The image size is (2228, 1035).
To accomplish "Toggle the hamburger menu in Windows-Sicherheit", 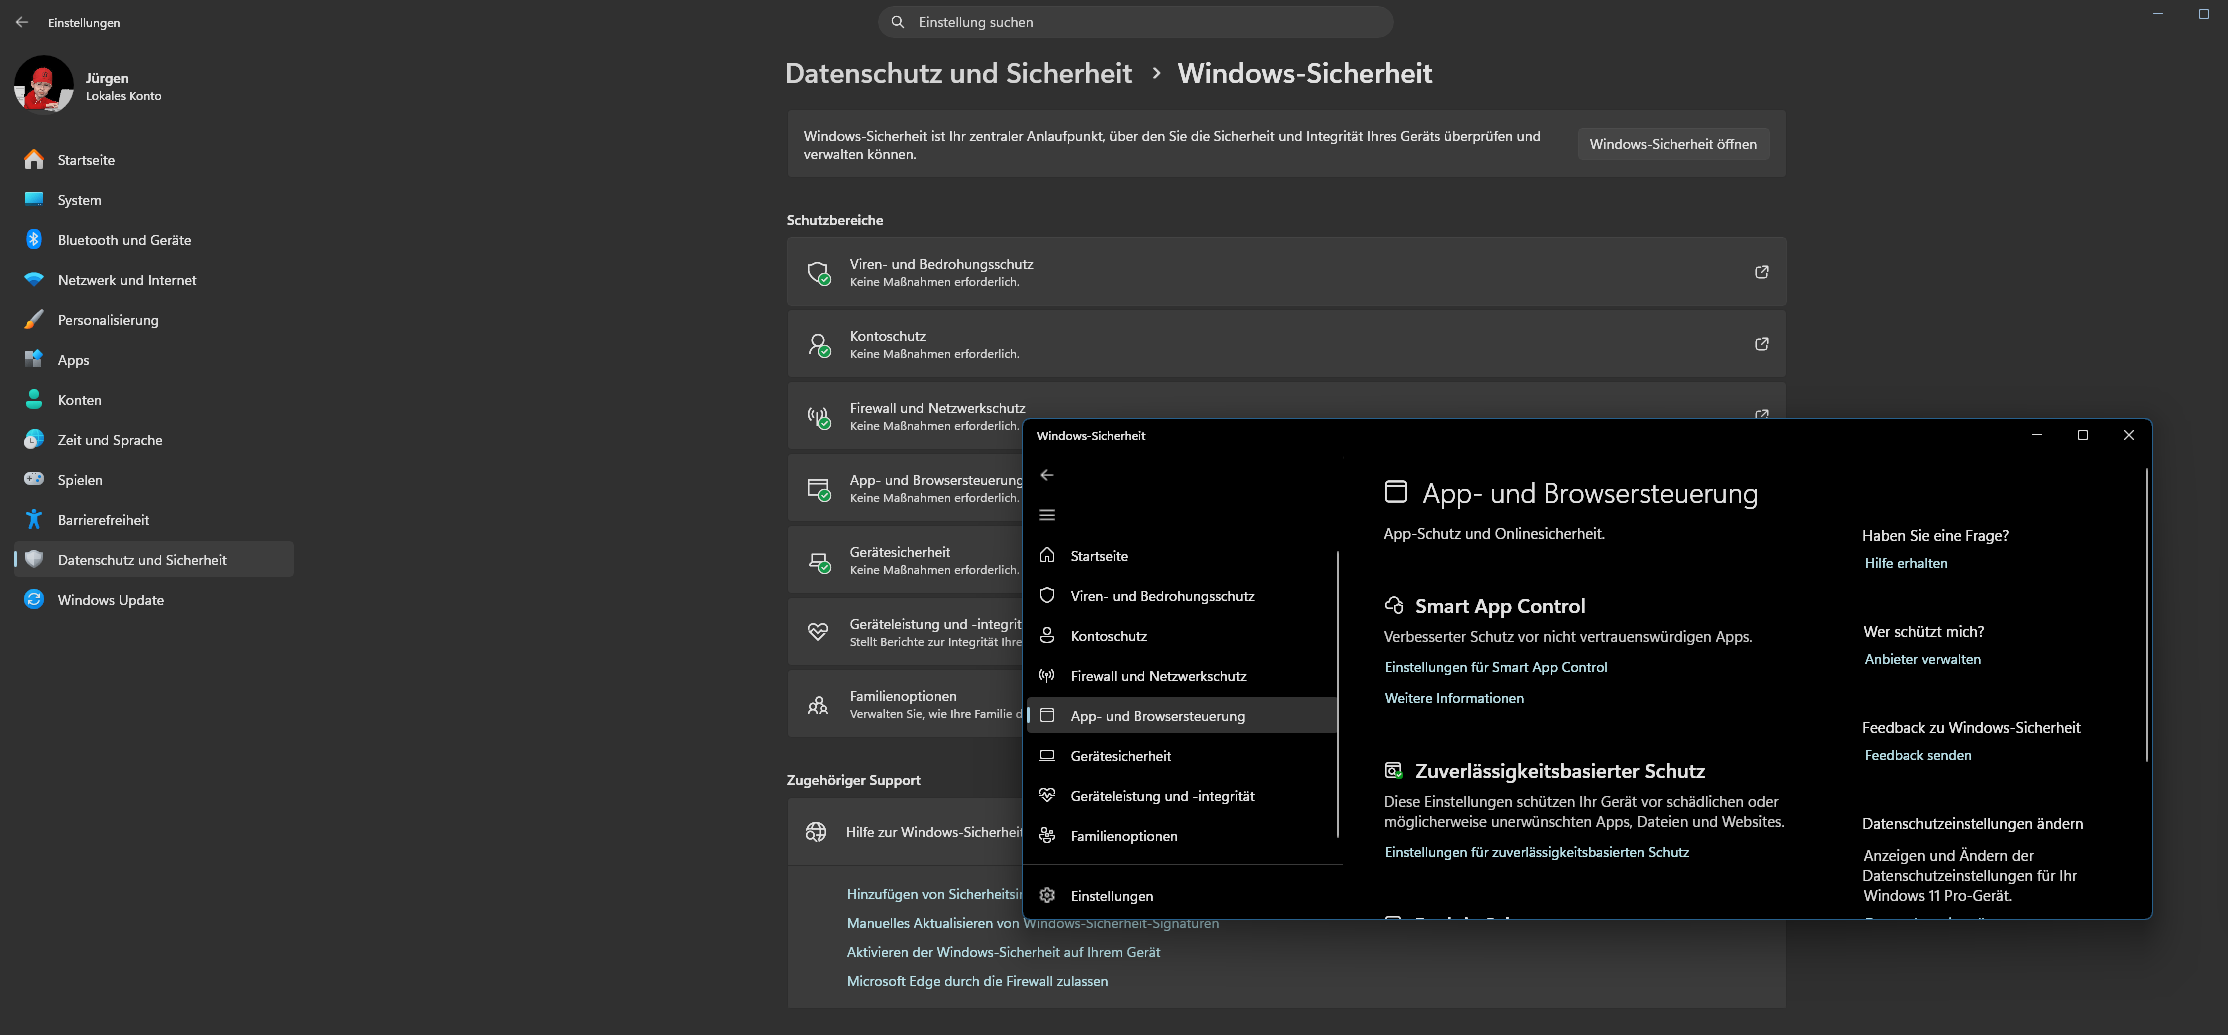I will (x=1047, y=515).
